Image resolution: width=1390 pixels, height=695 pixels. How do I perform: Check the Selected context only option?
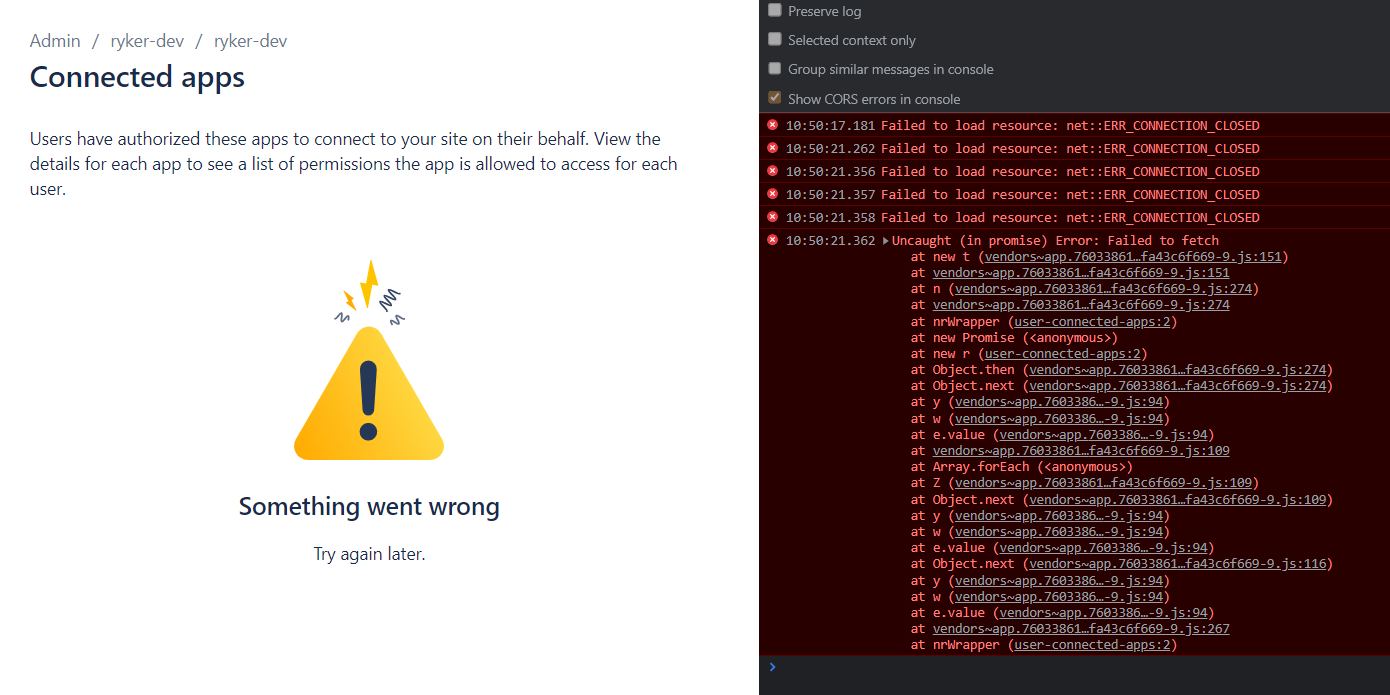(775, 39)
